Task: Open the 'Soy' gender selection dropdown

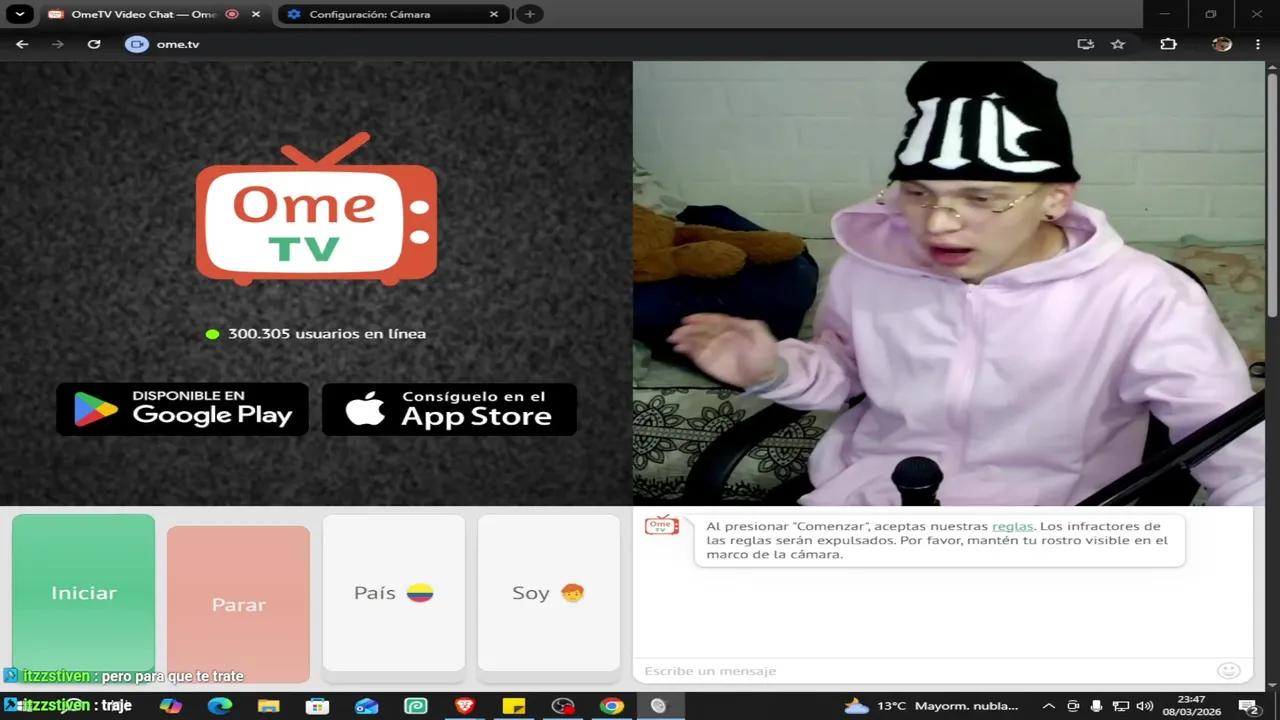Action: (x=548, y=592)
